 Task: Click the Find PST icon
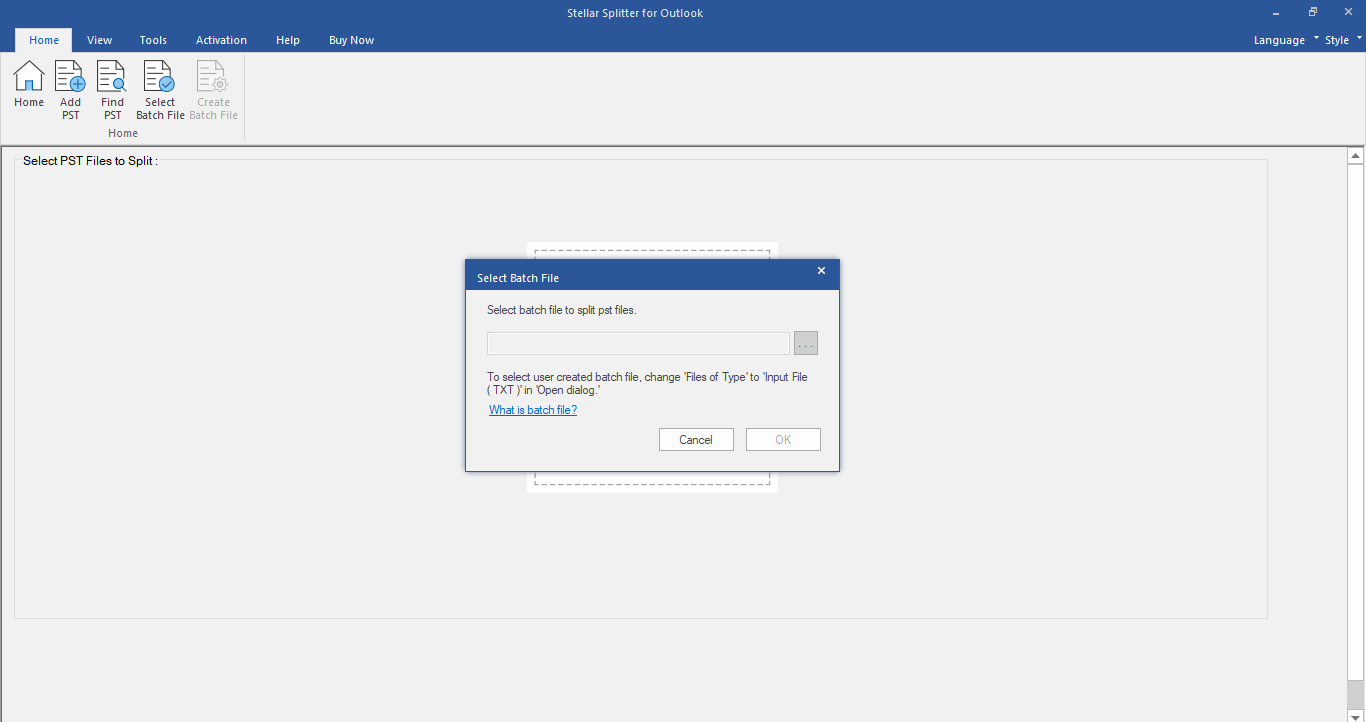tap(112, 90)
